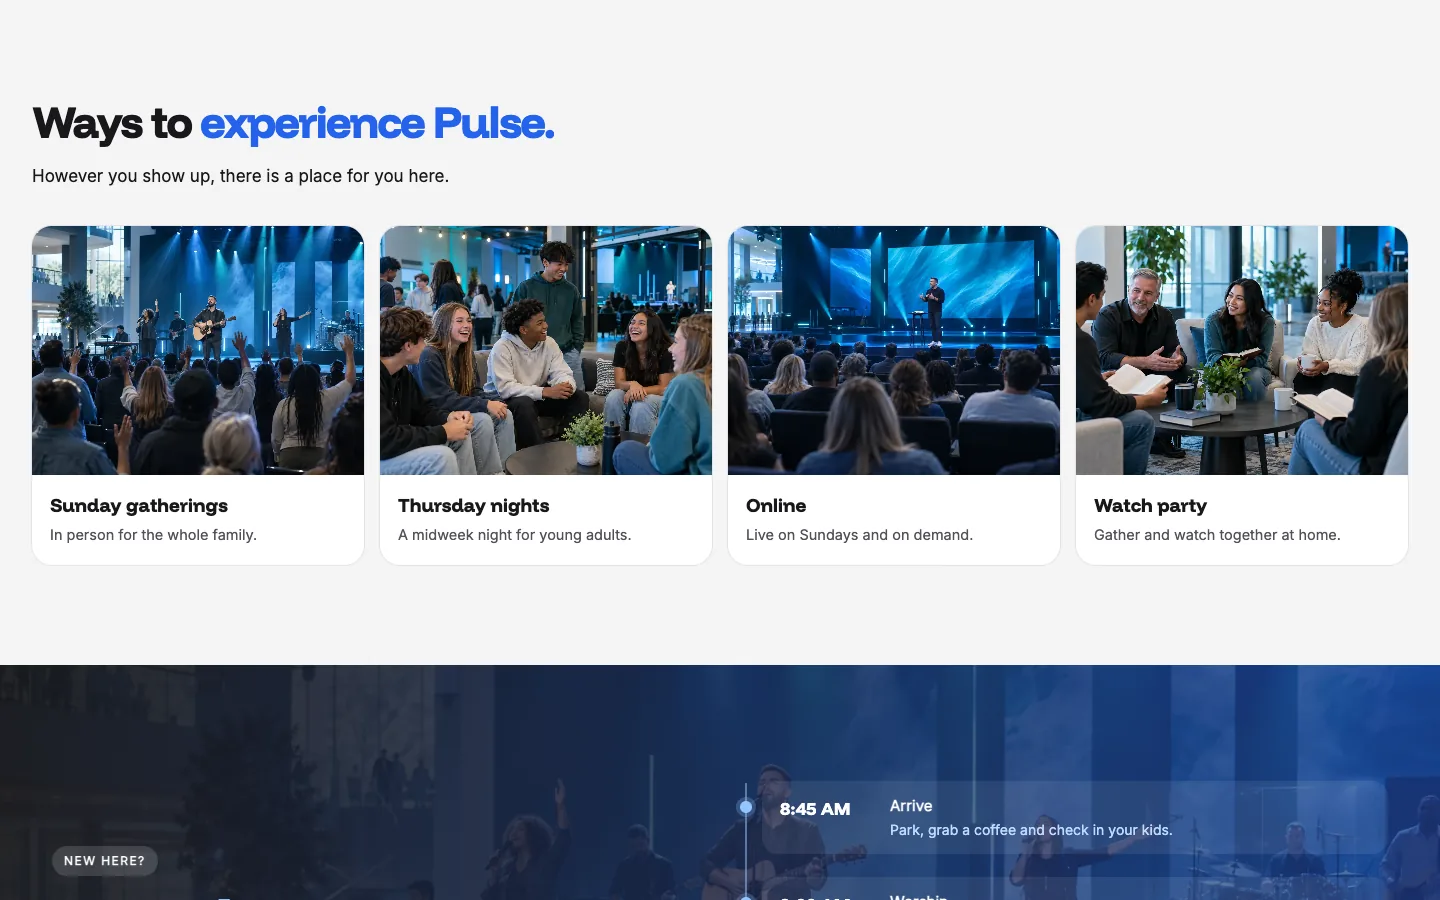Click the 'NEW HERE?' pill button
The width and height of the screenshot is (1440, 900).
(x=105, y=861)
